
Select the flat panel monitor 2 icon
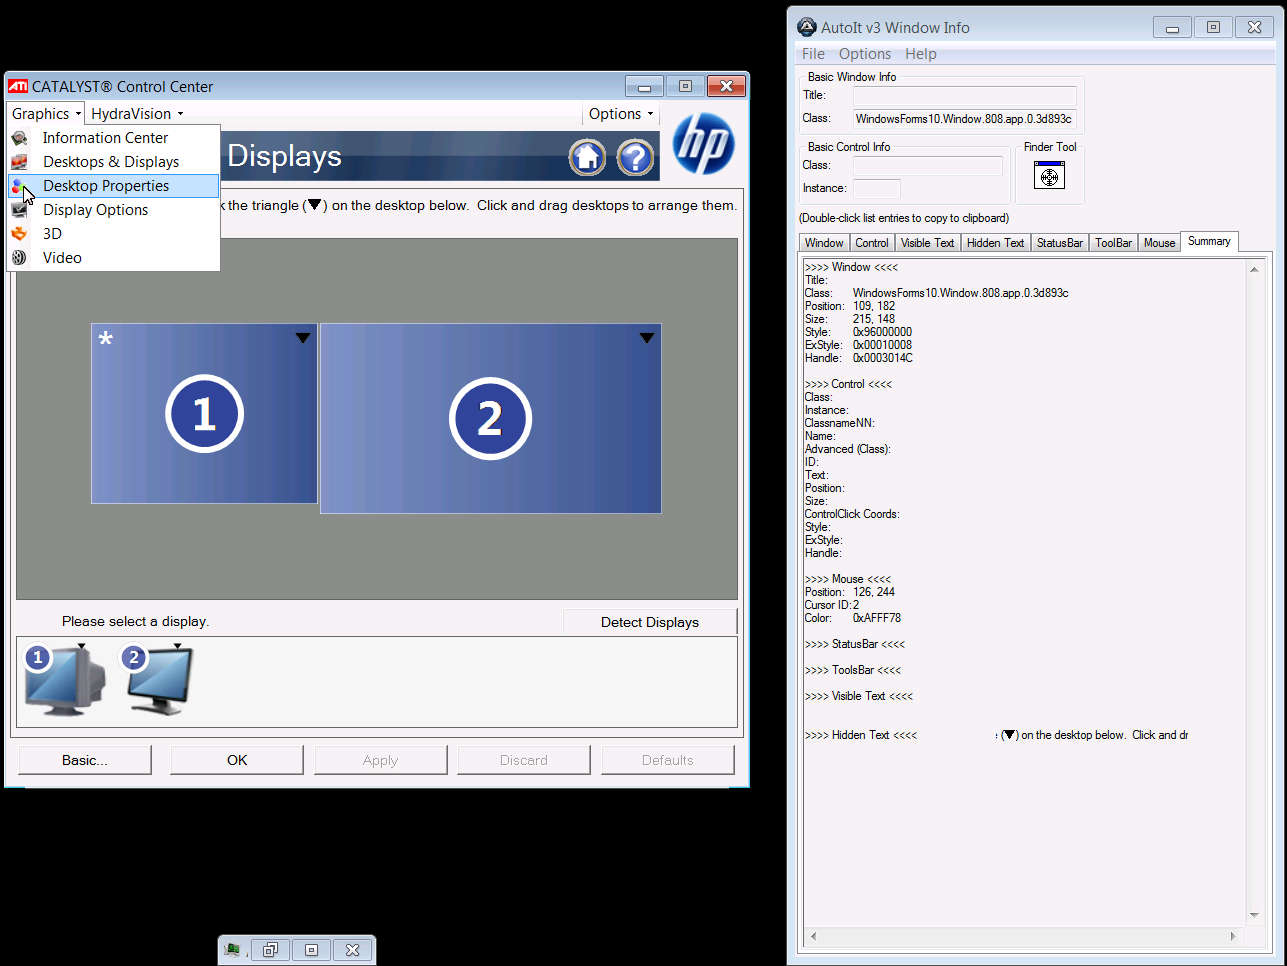click(x=159, y=680)
